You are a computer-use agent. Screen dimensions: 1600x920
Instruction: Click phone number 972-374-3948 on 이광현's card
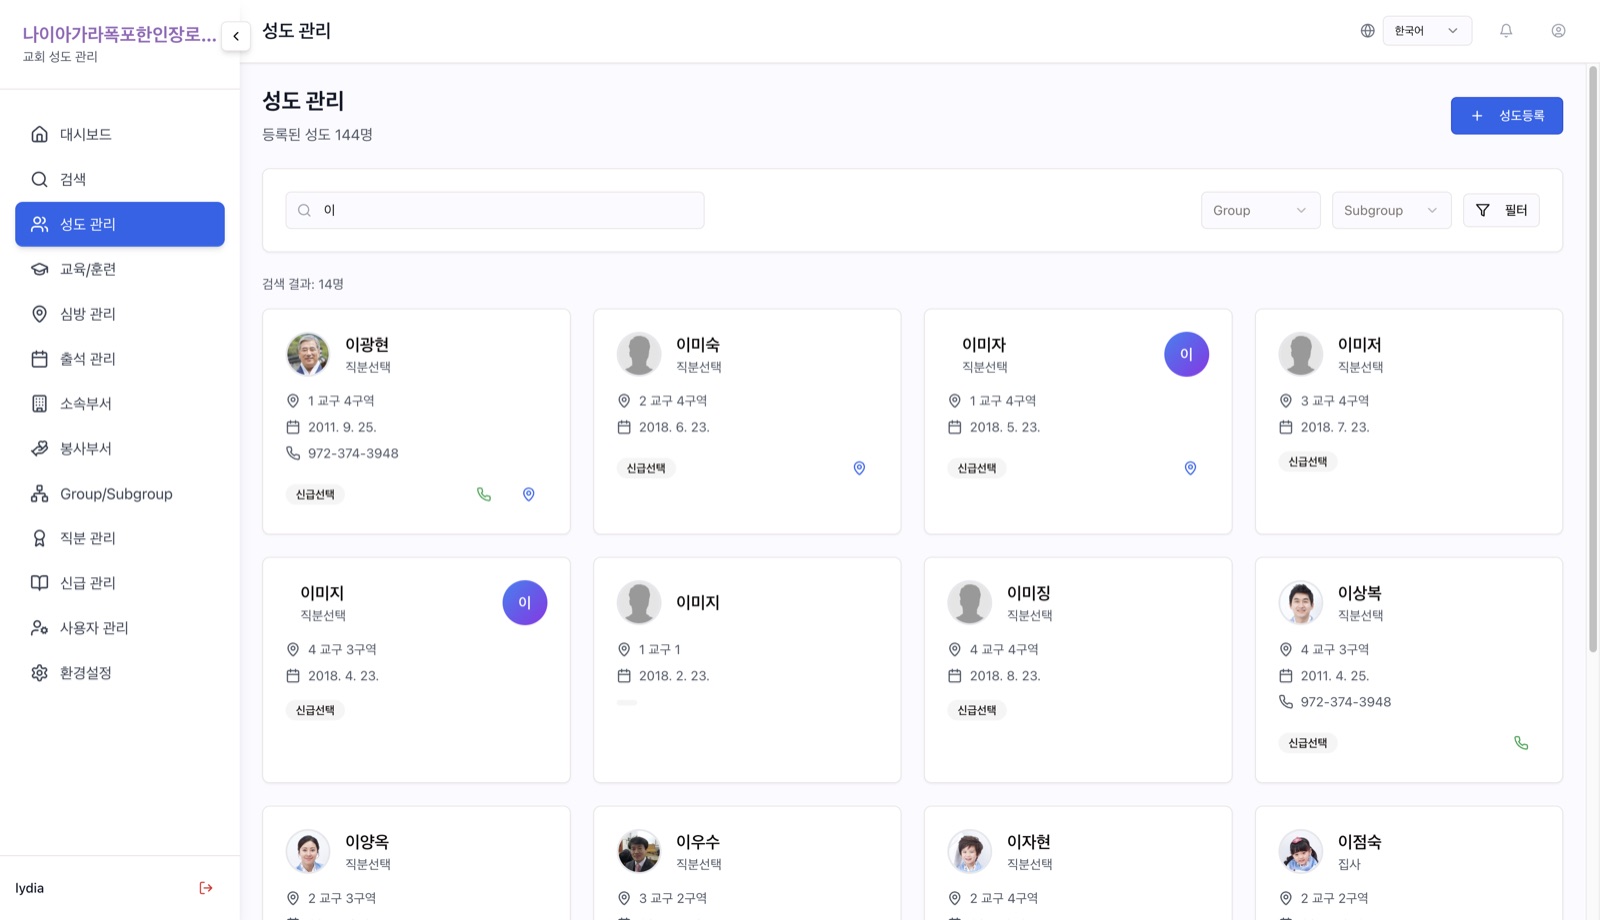point(353,453)
